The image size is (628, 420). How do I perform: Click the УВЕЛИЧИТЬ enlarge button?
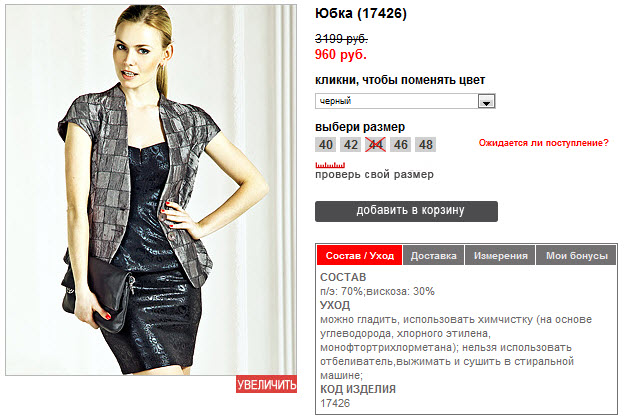click(266, 384)
